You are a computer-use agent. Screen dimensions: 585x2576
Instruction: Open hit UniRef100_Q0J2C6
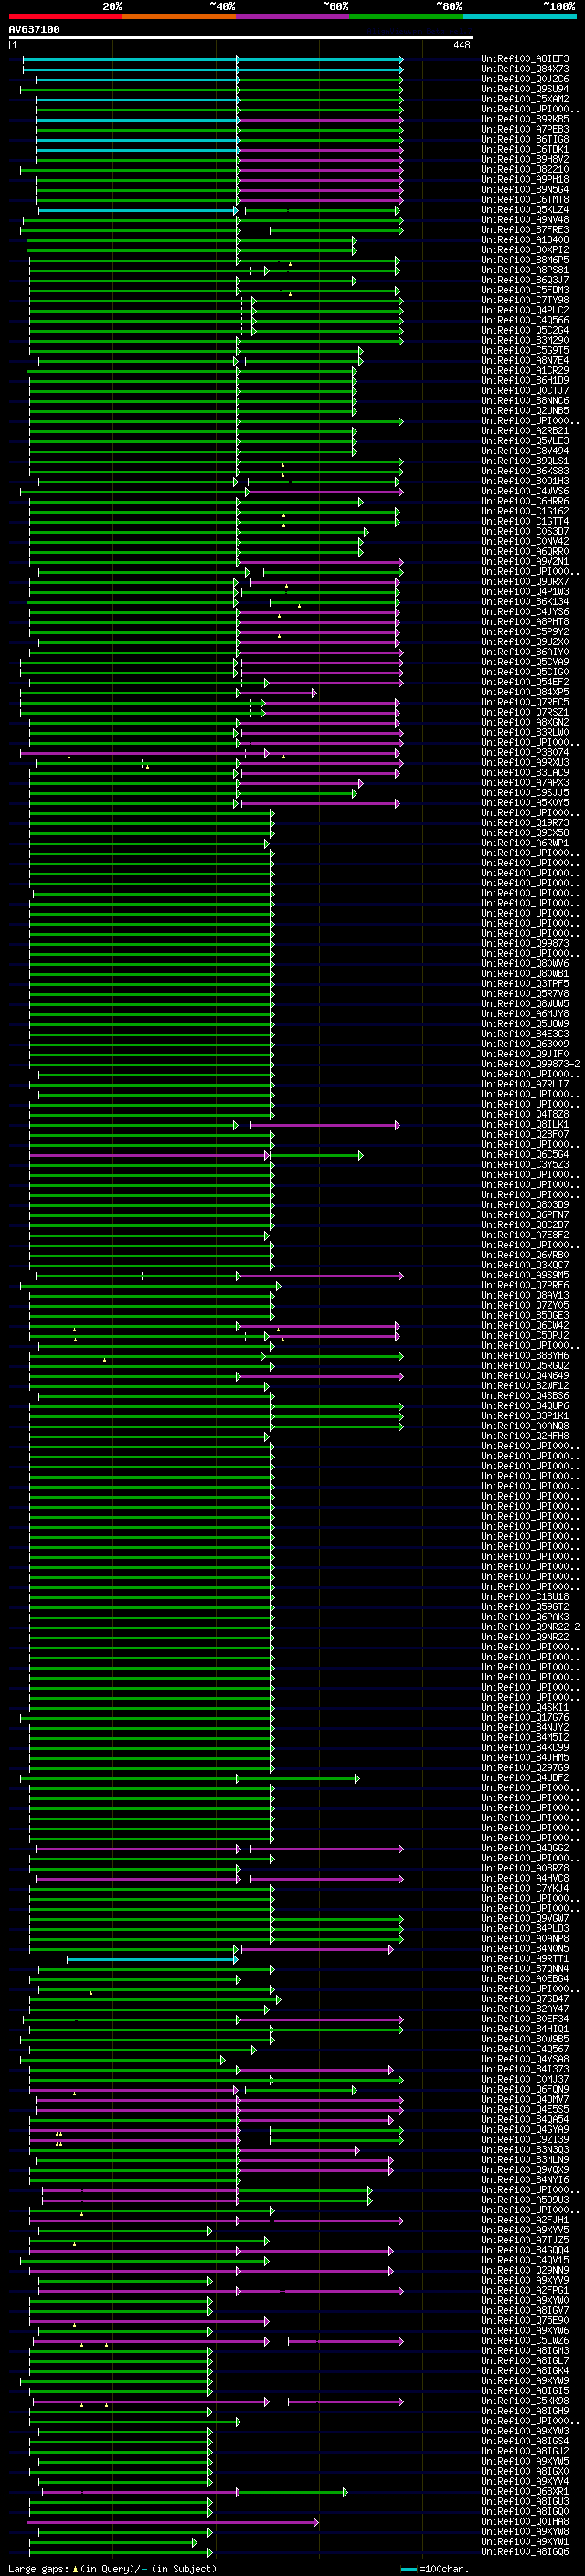click(x=525, y=79)
